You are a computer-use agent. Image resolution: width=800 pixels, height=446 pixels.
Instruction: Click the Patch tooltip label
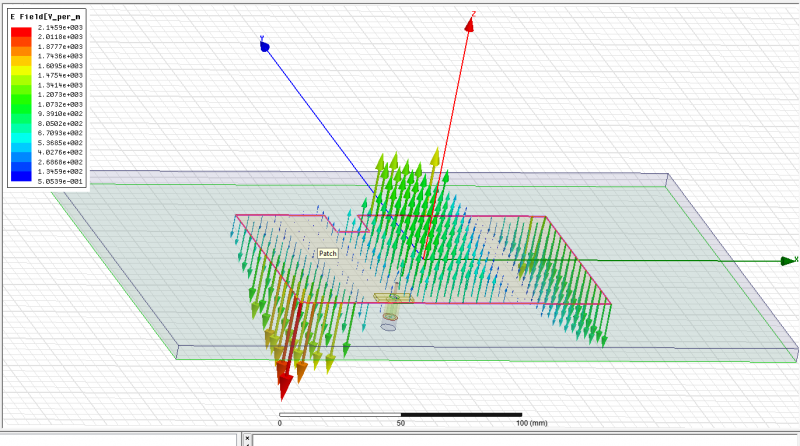click(328, 253)
